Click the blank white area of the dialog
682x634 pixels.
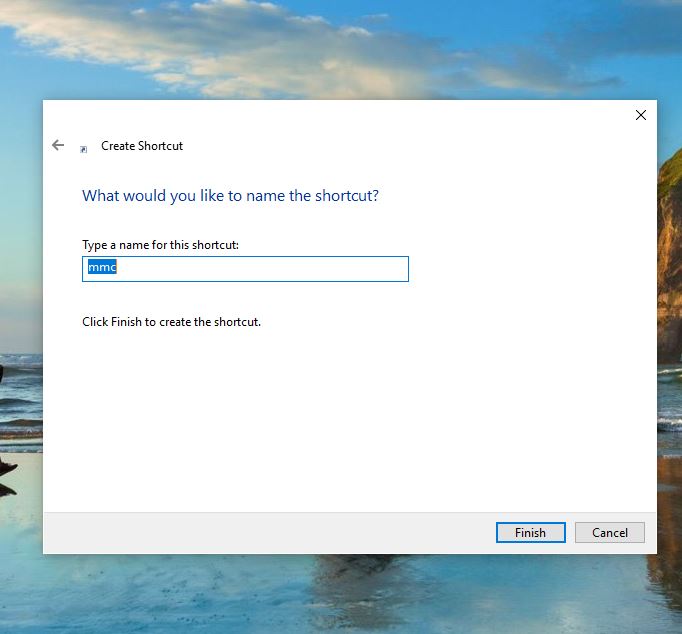point(350,420)
